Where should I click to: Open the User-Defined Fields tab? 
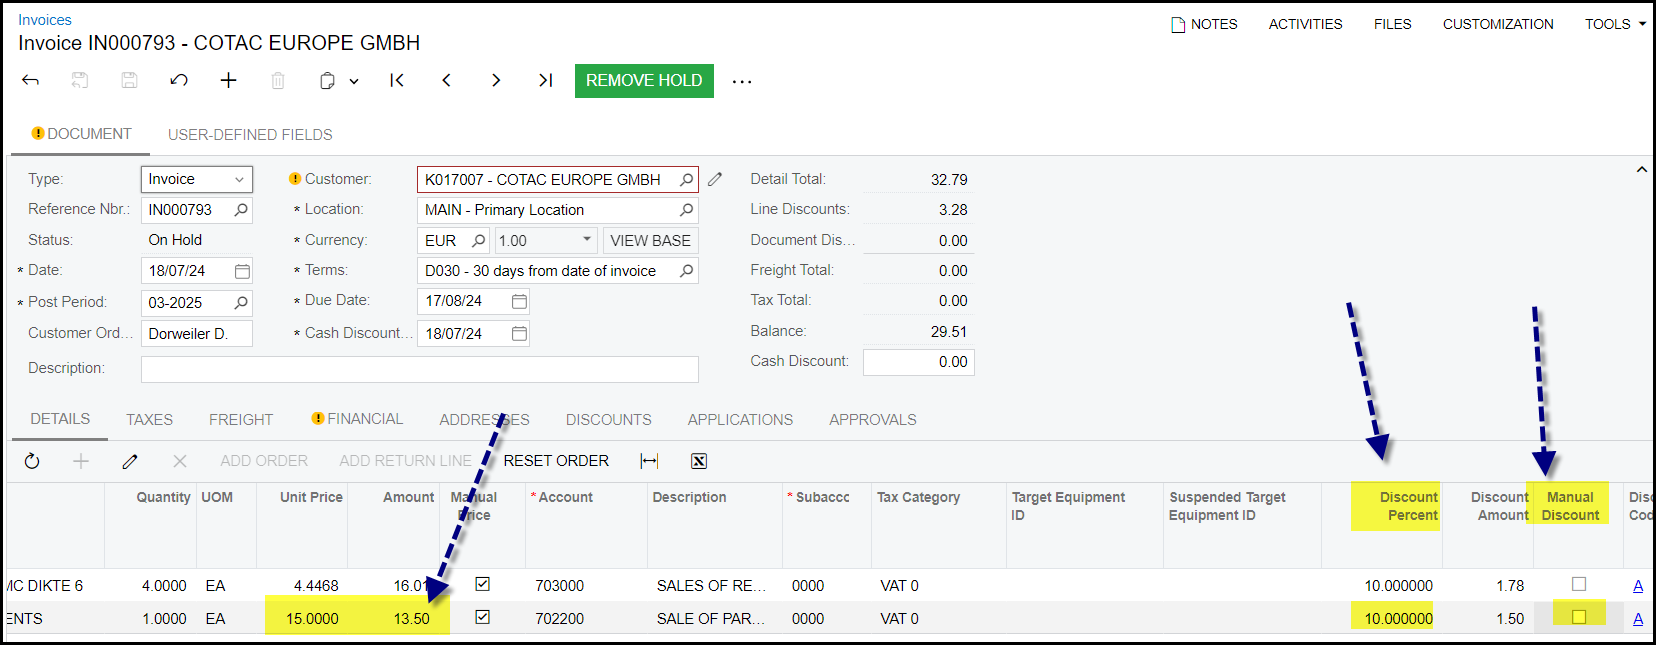250,135
